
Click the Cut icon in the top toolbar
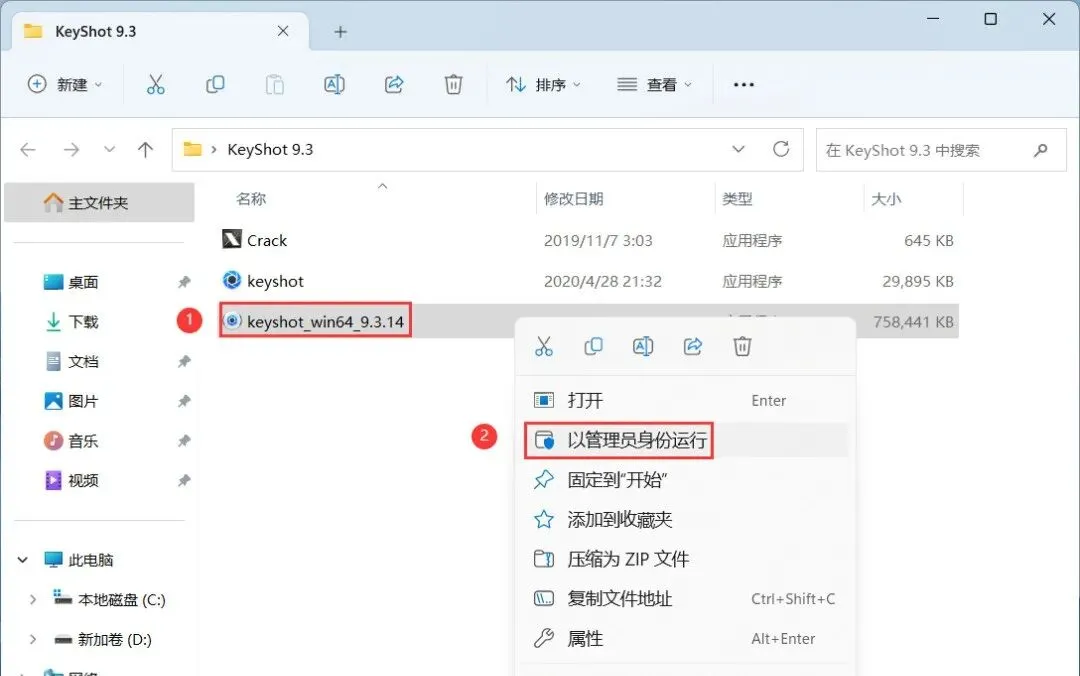pos(156,84)
